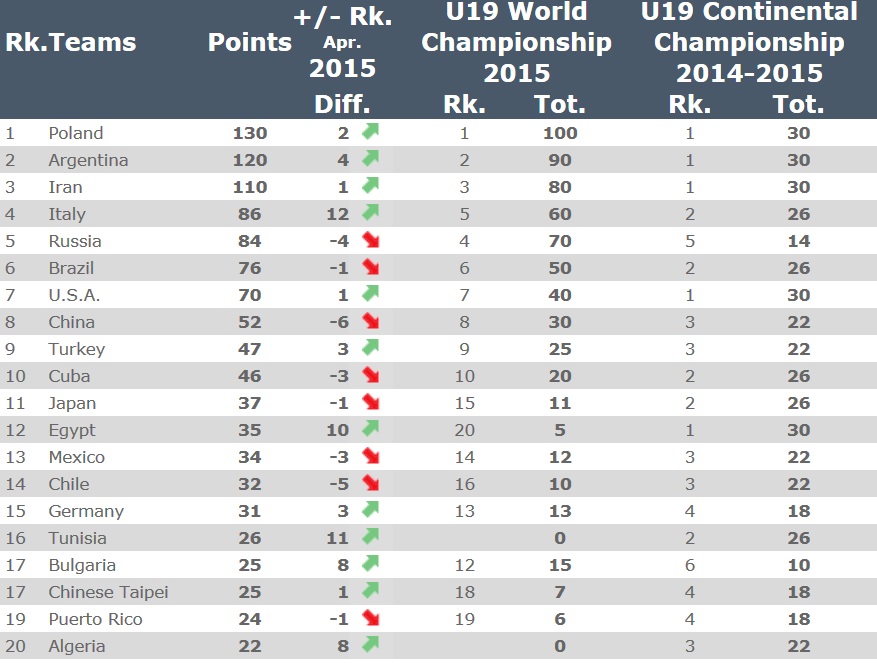This screenshot has height=663, width=877.
Task: Click the green up arrow for Egypt
Action: point(370,429)
